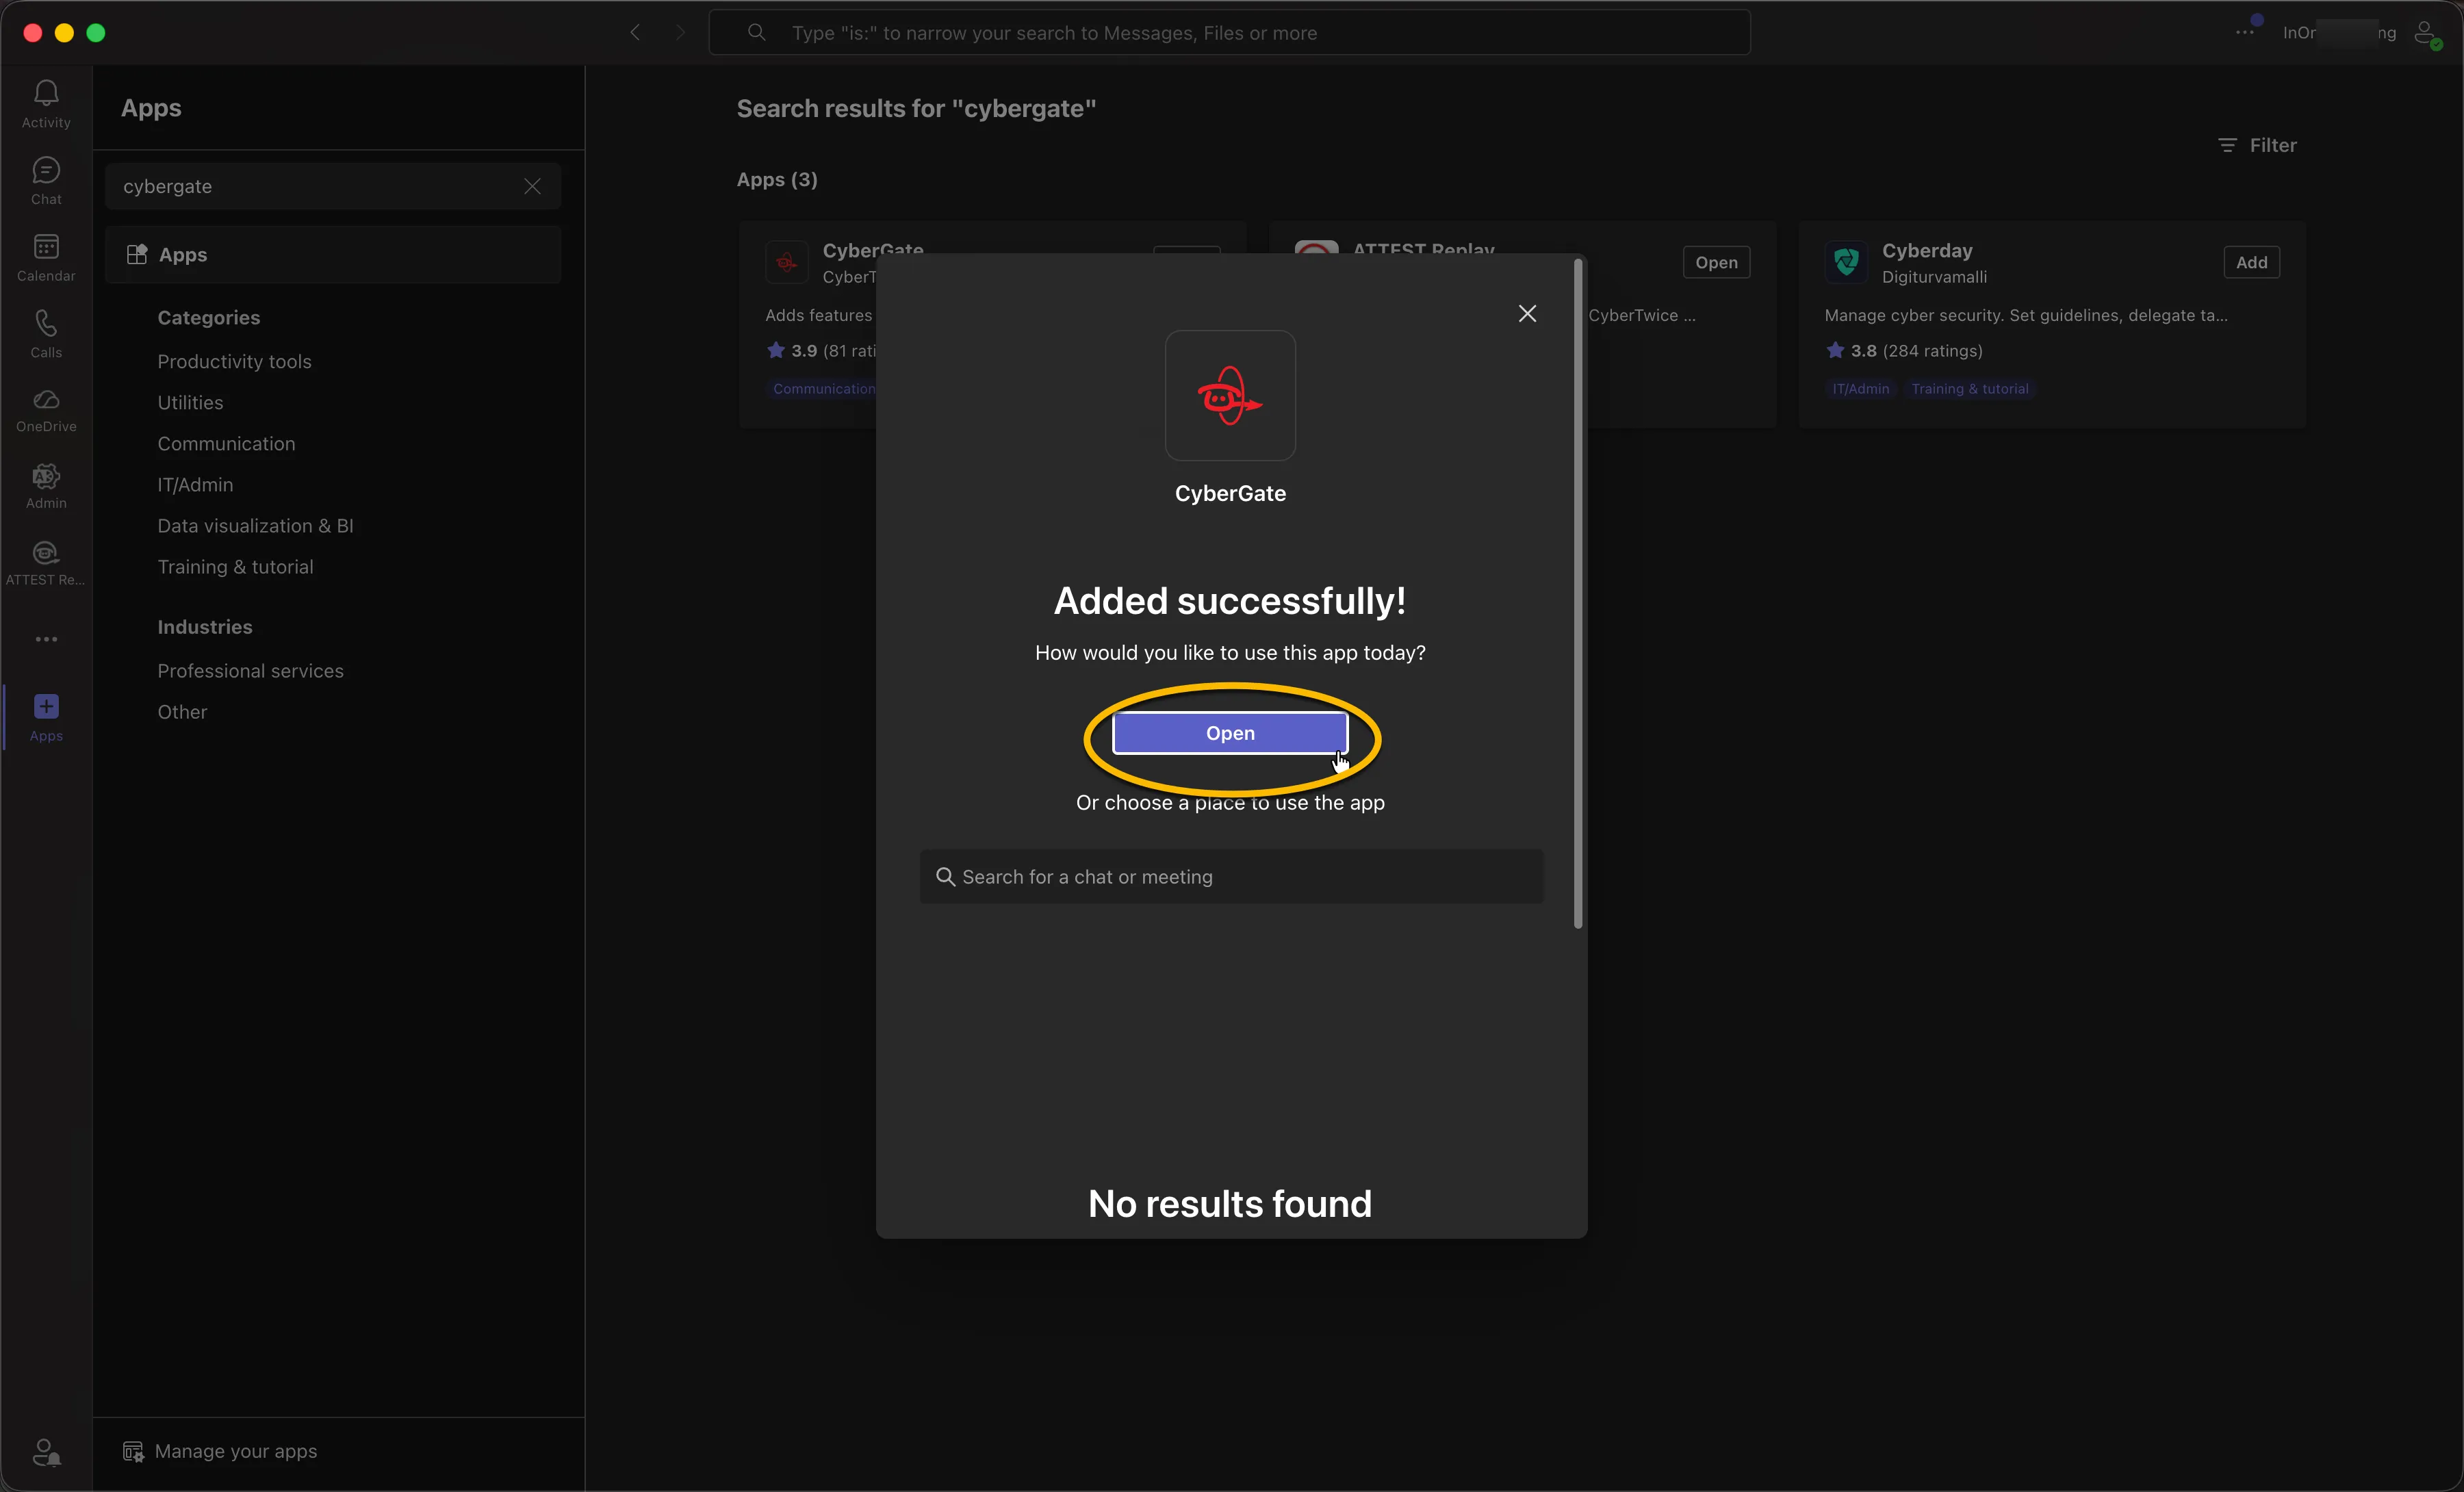Click IT/Admin tag on Cyberday card
This screenshot has height=1492, width=2464.
(1860, 389)
